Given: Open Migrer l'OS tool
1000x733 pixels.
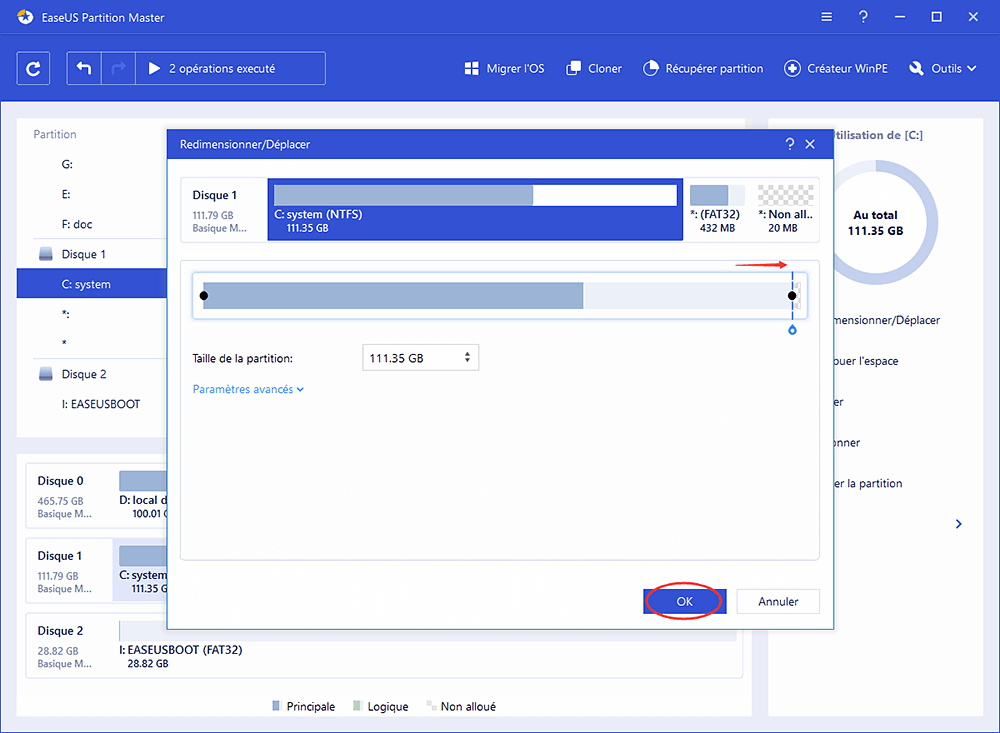Looking at the screenshot, I should [504, 69].
